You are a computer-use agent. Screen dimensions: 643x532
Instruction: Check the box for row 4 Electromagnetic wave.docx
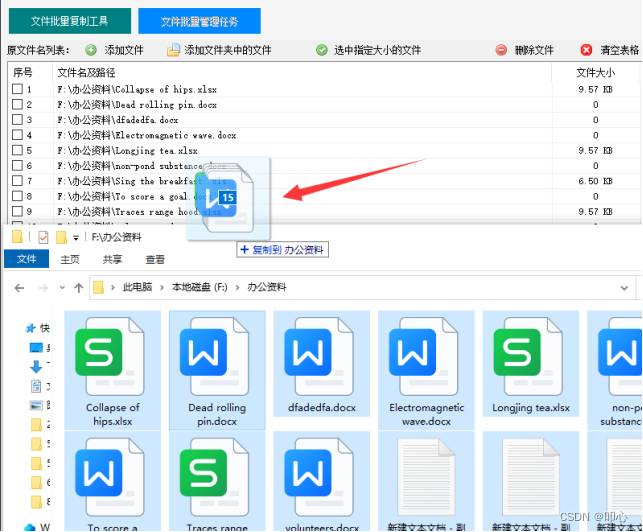point(17,135)
